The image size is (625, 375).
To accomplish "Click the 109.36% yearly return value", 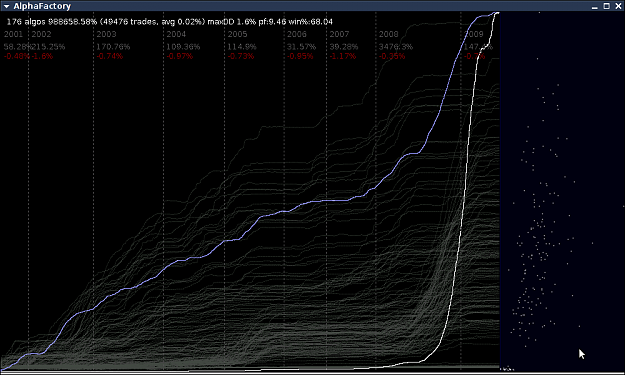I will click(183, 47).
